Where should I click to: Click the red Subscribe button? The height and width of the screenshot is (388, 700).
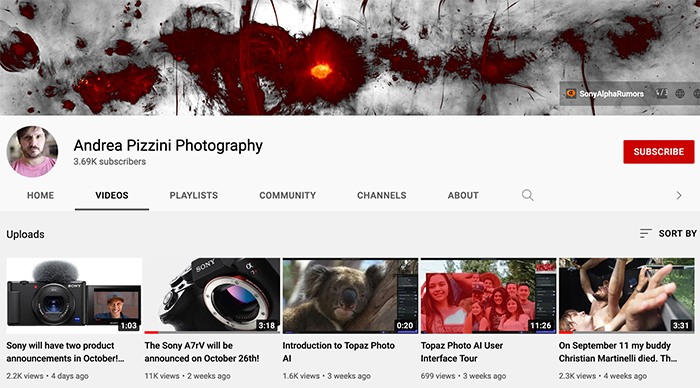[658, 152]
